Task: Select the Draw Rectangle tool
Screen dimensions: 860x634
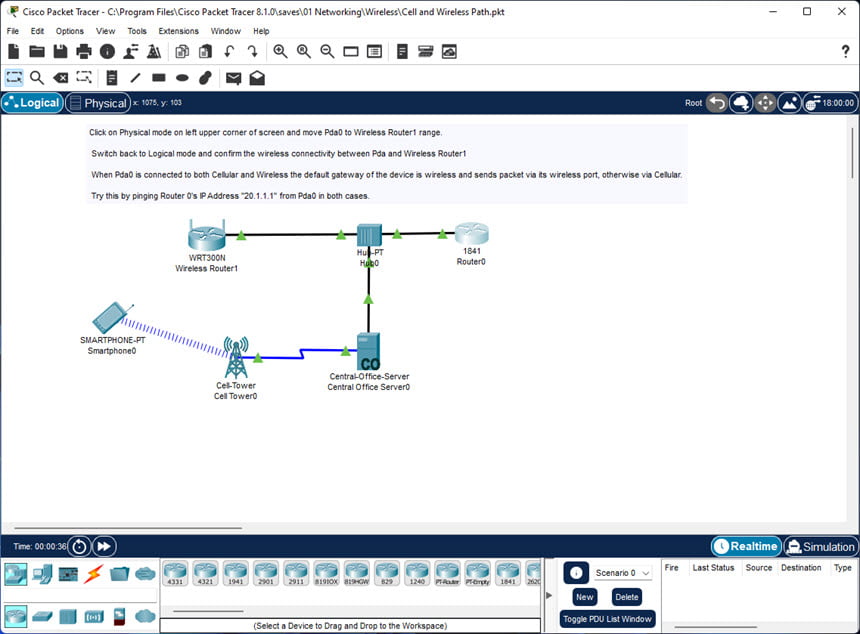Action: pyautogui.click(x=159, y=78)
